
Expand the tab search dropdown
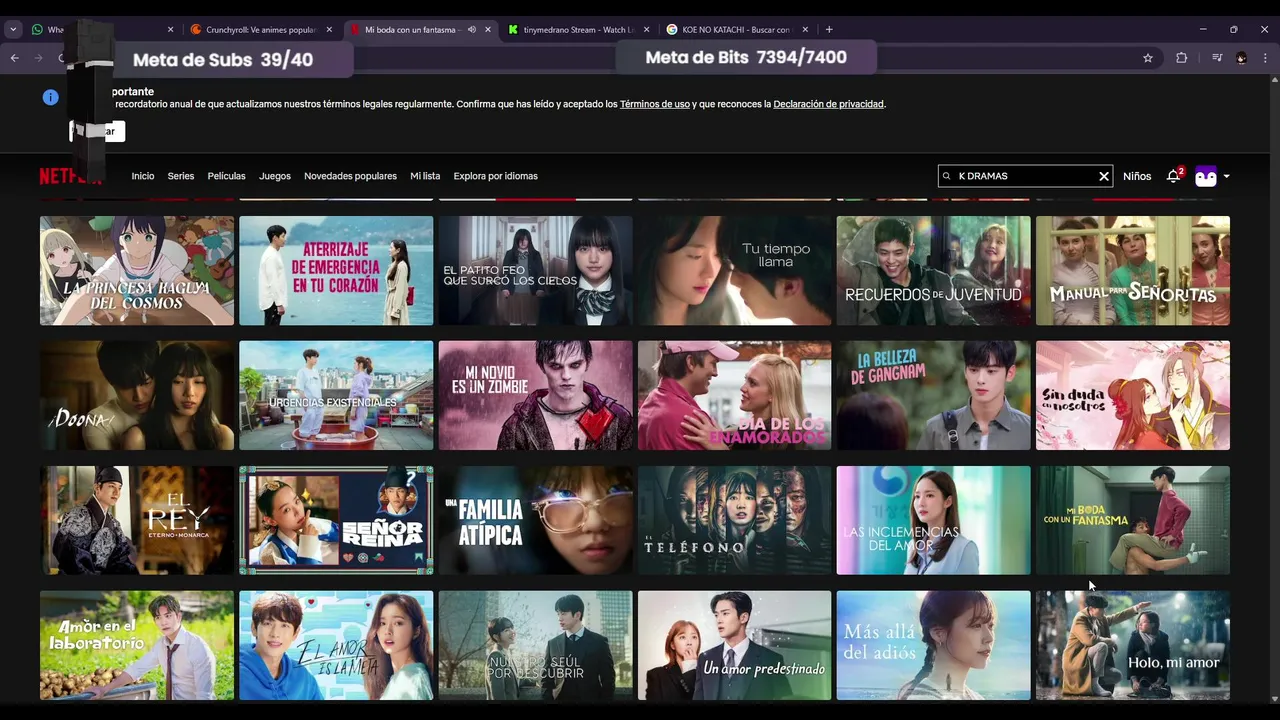13,30
